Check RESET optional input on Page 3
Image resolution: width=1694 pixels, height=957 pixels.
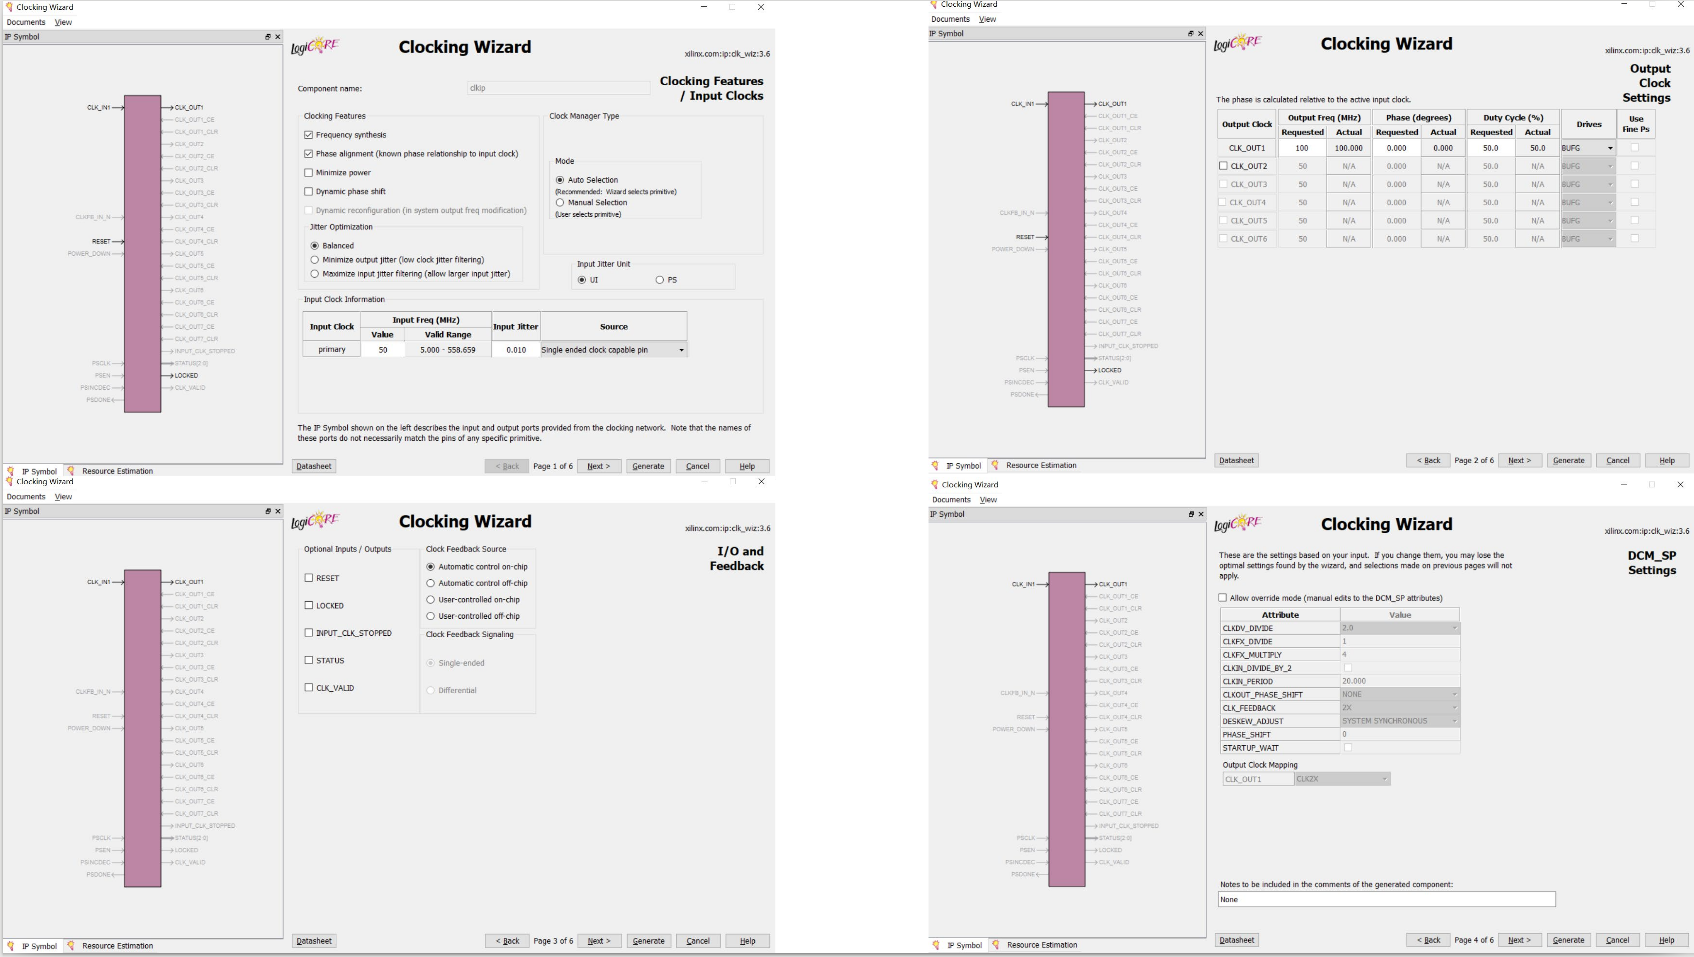click(x=309, y=578)
